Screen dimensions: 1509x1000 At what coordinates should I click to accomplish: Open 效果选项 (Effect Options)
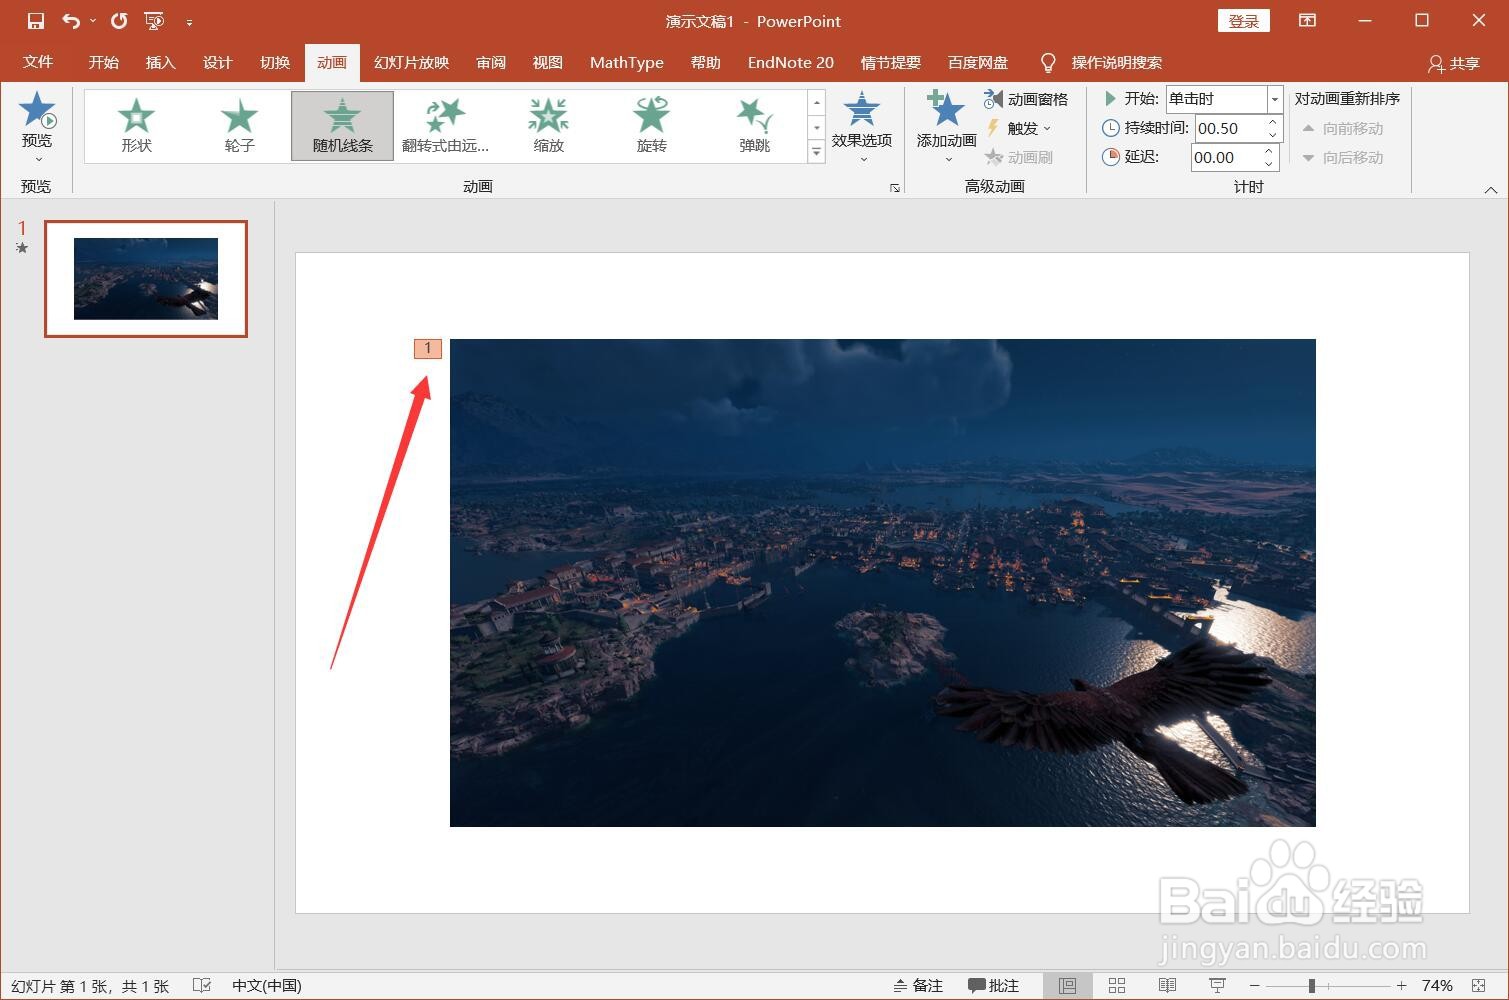(862, 126)
